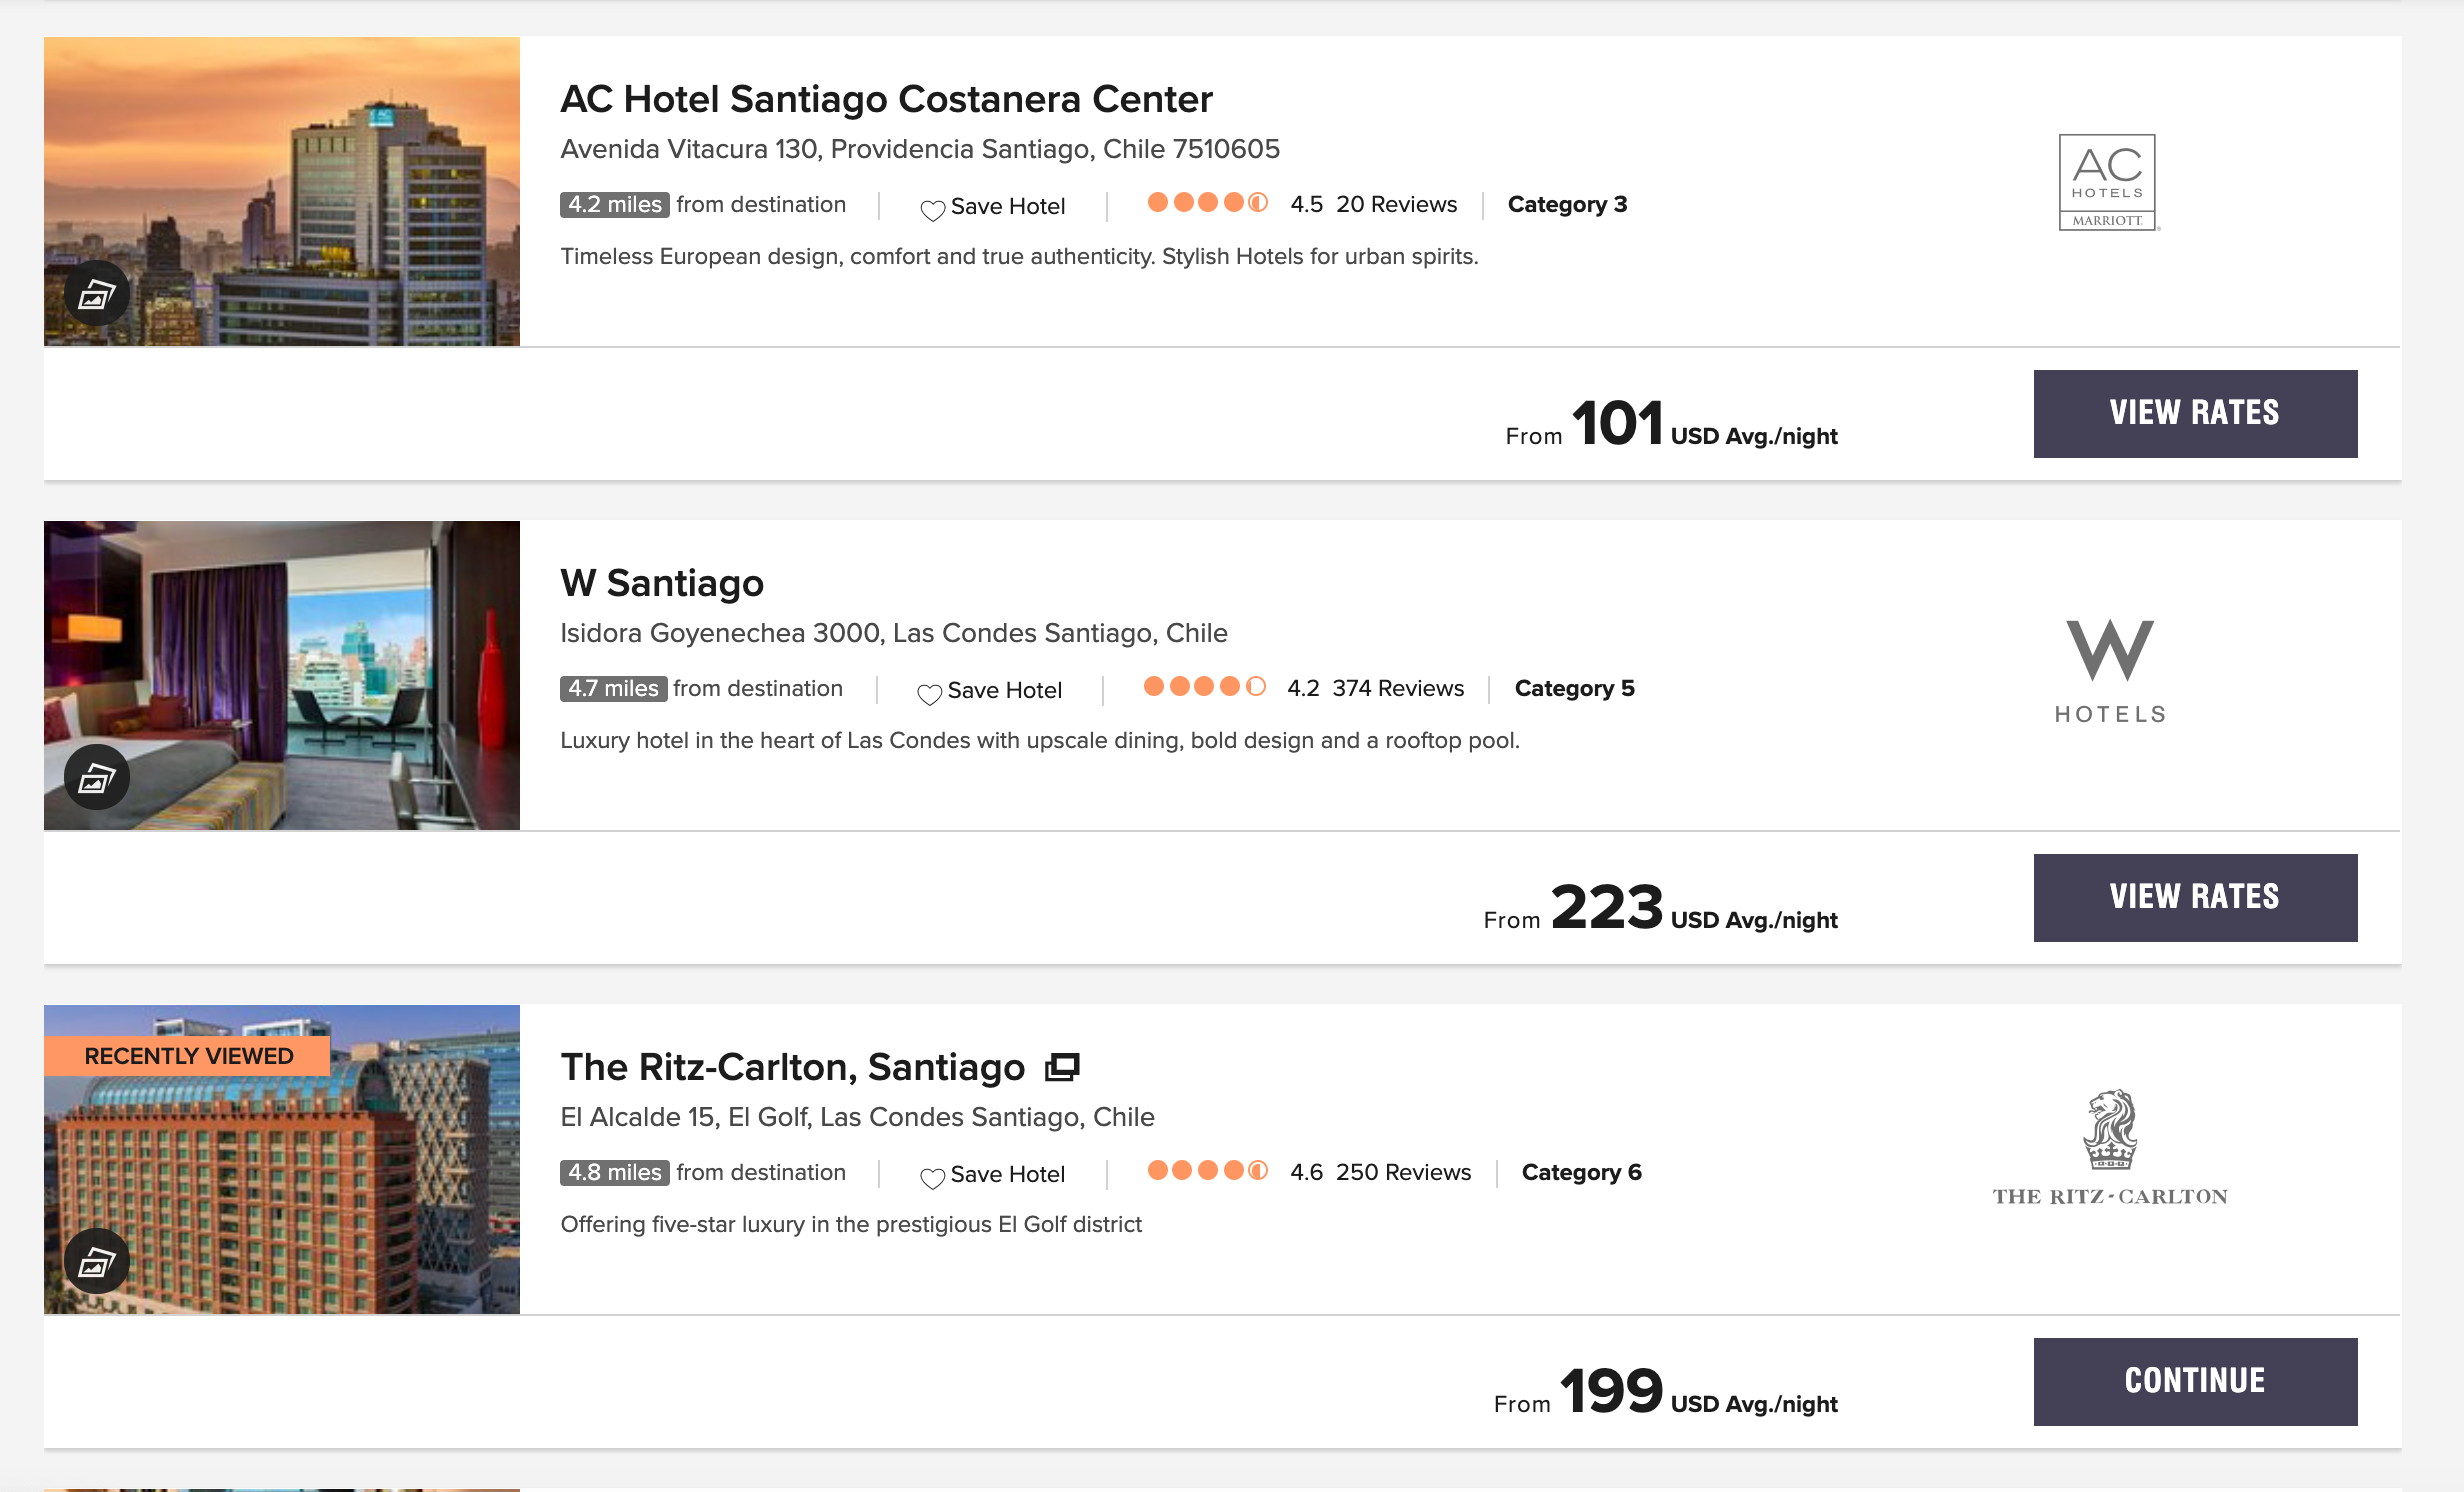Viewport: 2464px width, 1492px height.
Task: Open the 20 Reviews link for AC Hotel
Action: [1396, 204]
